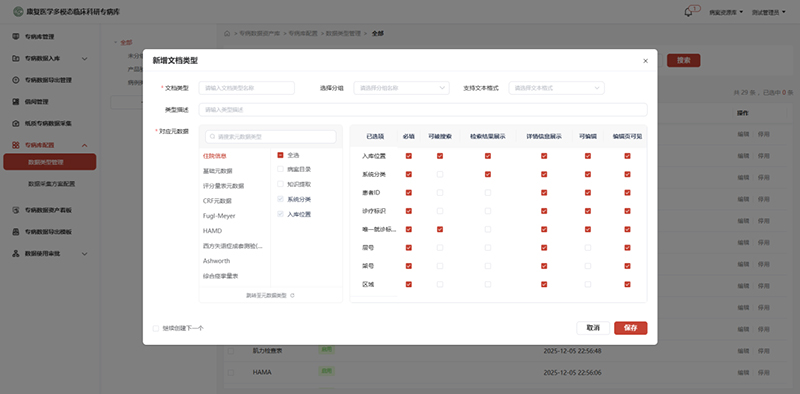The height and width of the screenshot is (394, 800).
Task: Click 跳转至元数据类型 link
Action: [x=266, y=296]
